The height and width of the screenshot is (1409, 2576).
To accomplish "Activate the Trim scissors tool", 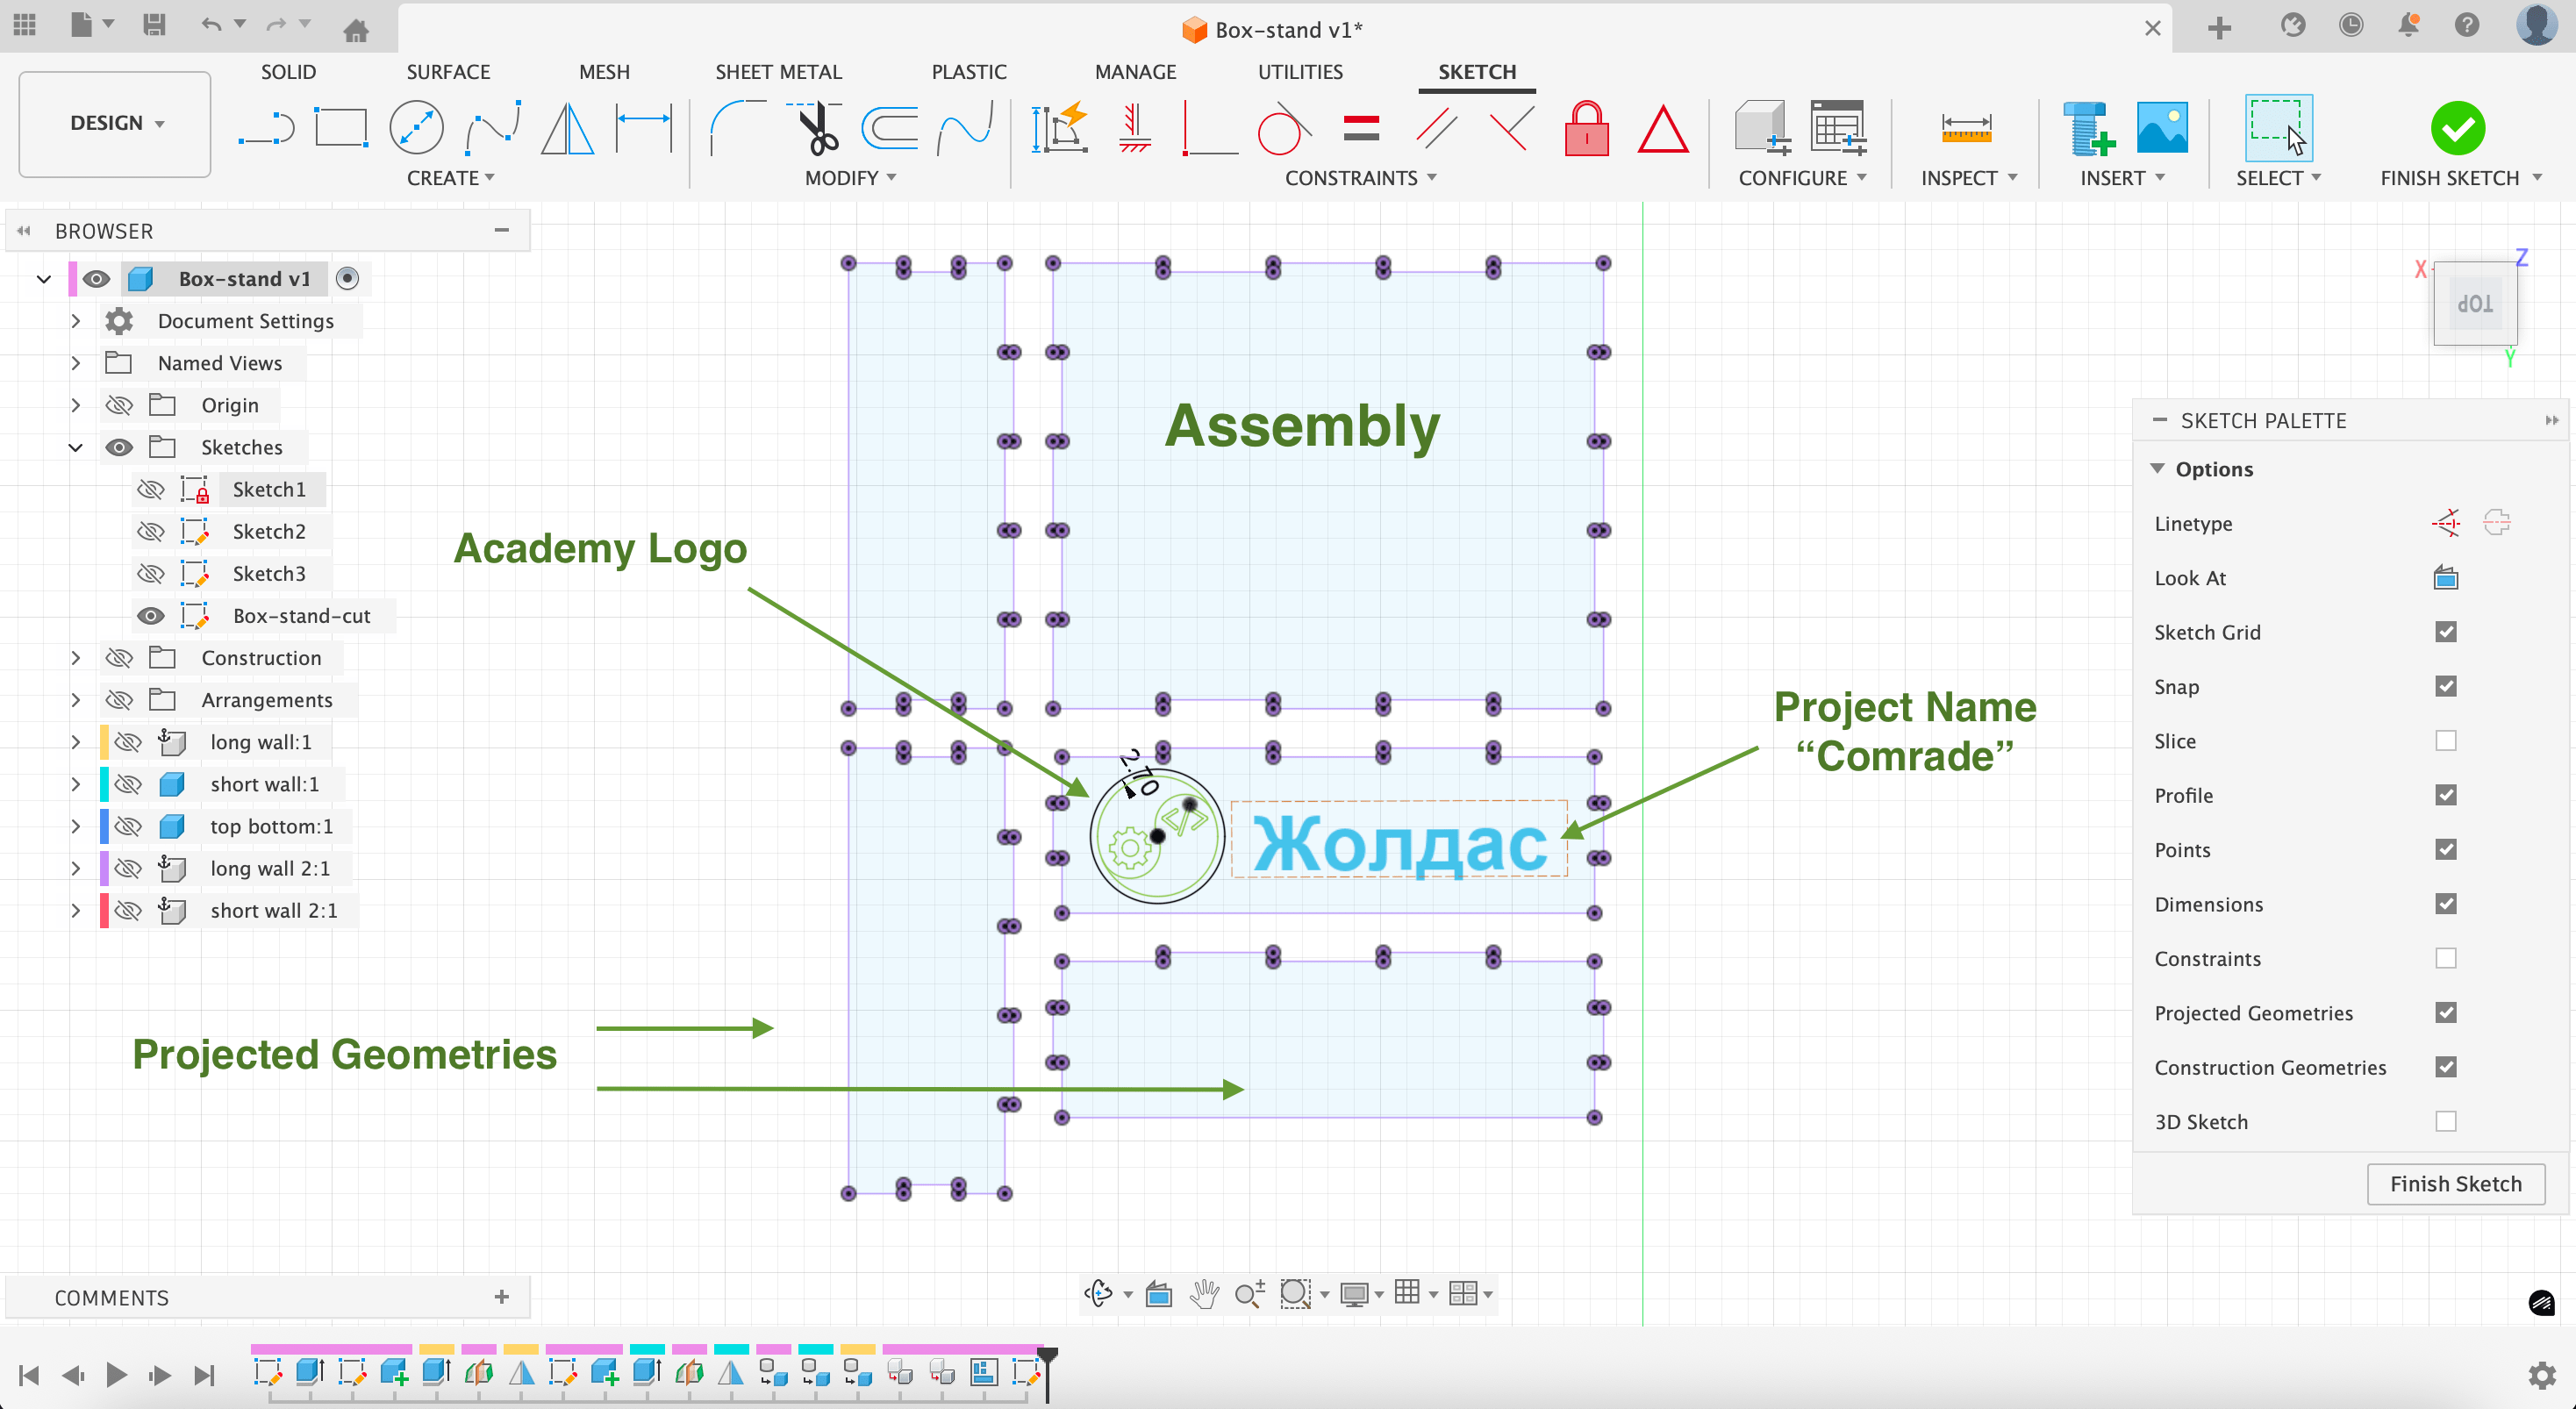I will [x=817, y=128].
